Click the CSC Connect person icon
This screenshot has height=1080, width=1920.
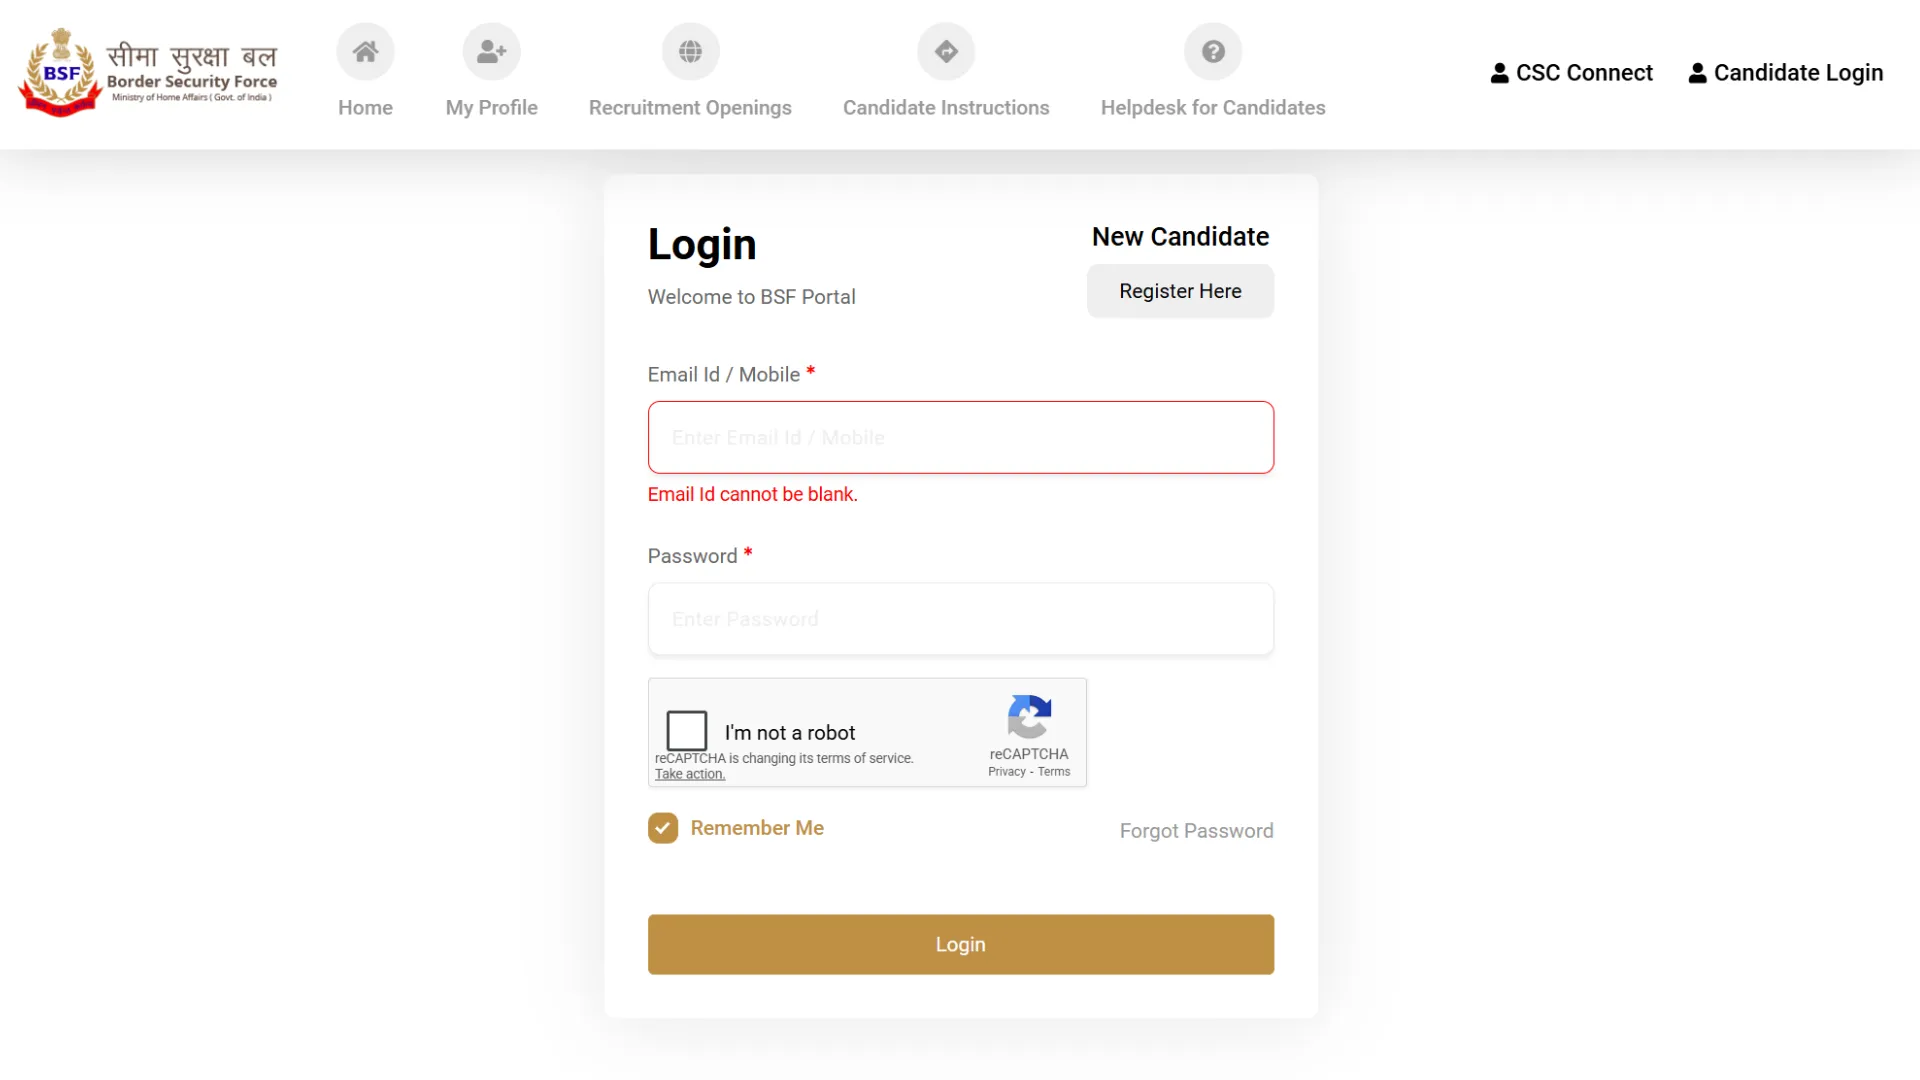point(1499,73)
